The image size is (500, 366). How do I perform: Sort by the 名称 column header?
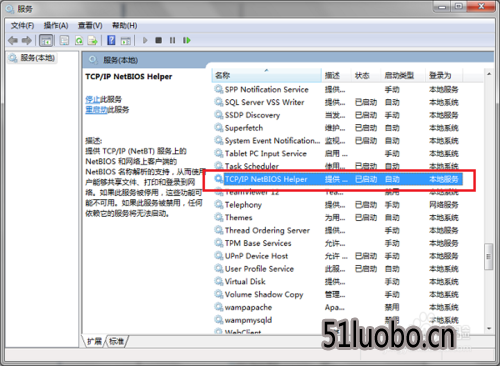point(266,75)
